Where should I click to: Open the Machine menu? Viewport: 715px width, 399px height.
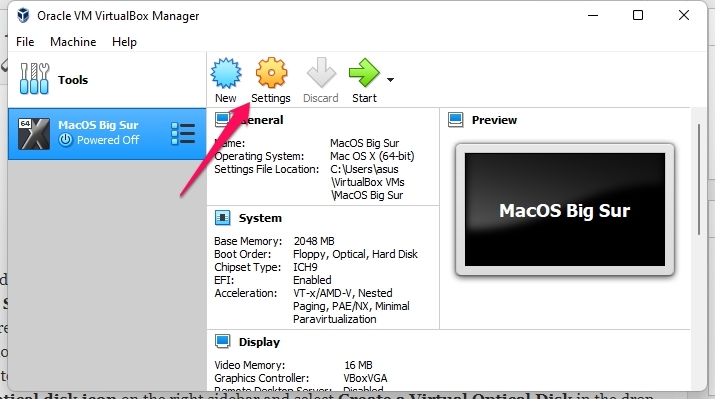73,42
